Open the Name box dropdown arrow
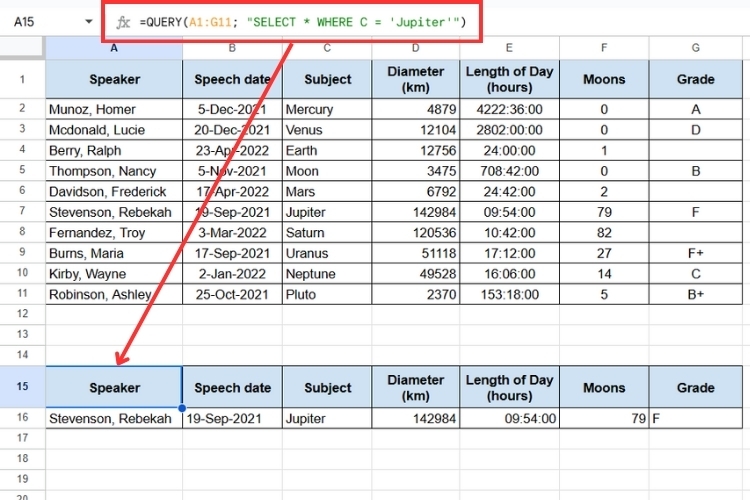Screen dimensions: 750x500 point(88,22)
